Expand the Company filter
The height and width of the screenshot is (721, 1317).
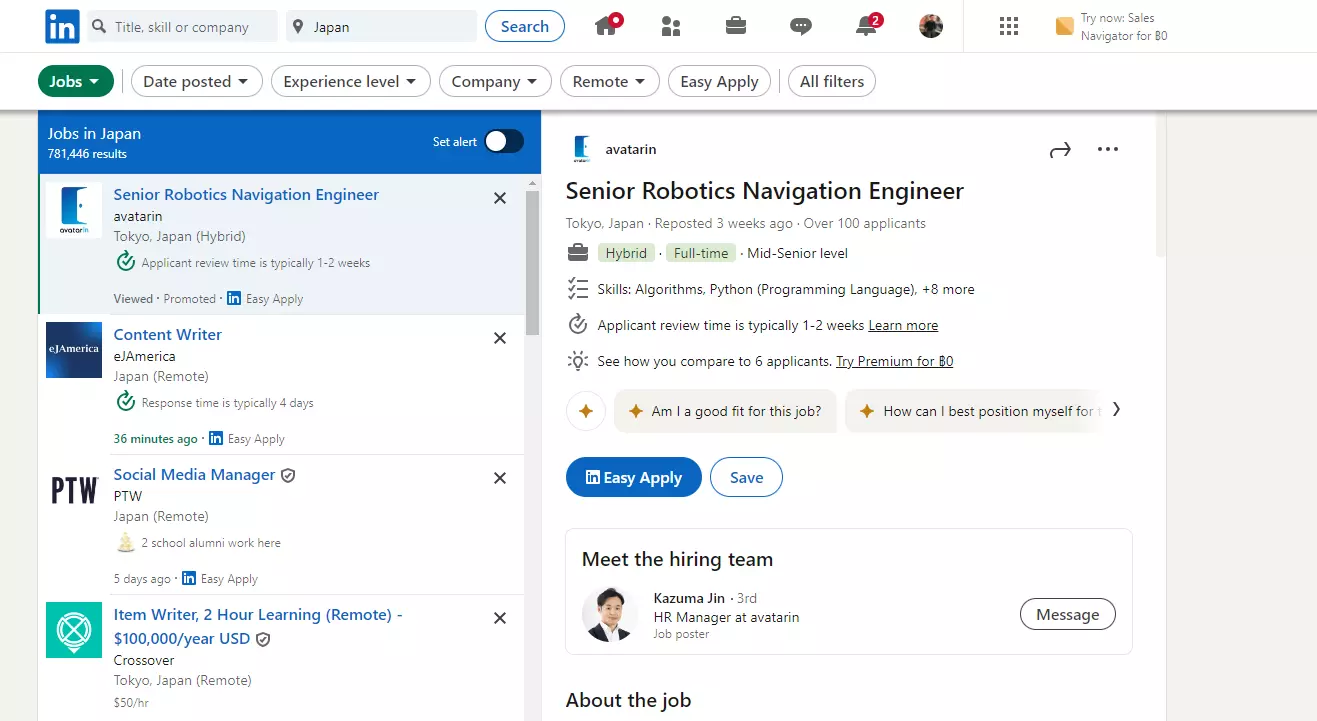(495, 82)
